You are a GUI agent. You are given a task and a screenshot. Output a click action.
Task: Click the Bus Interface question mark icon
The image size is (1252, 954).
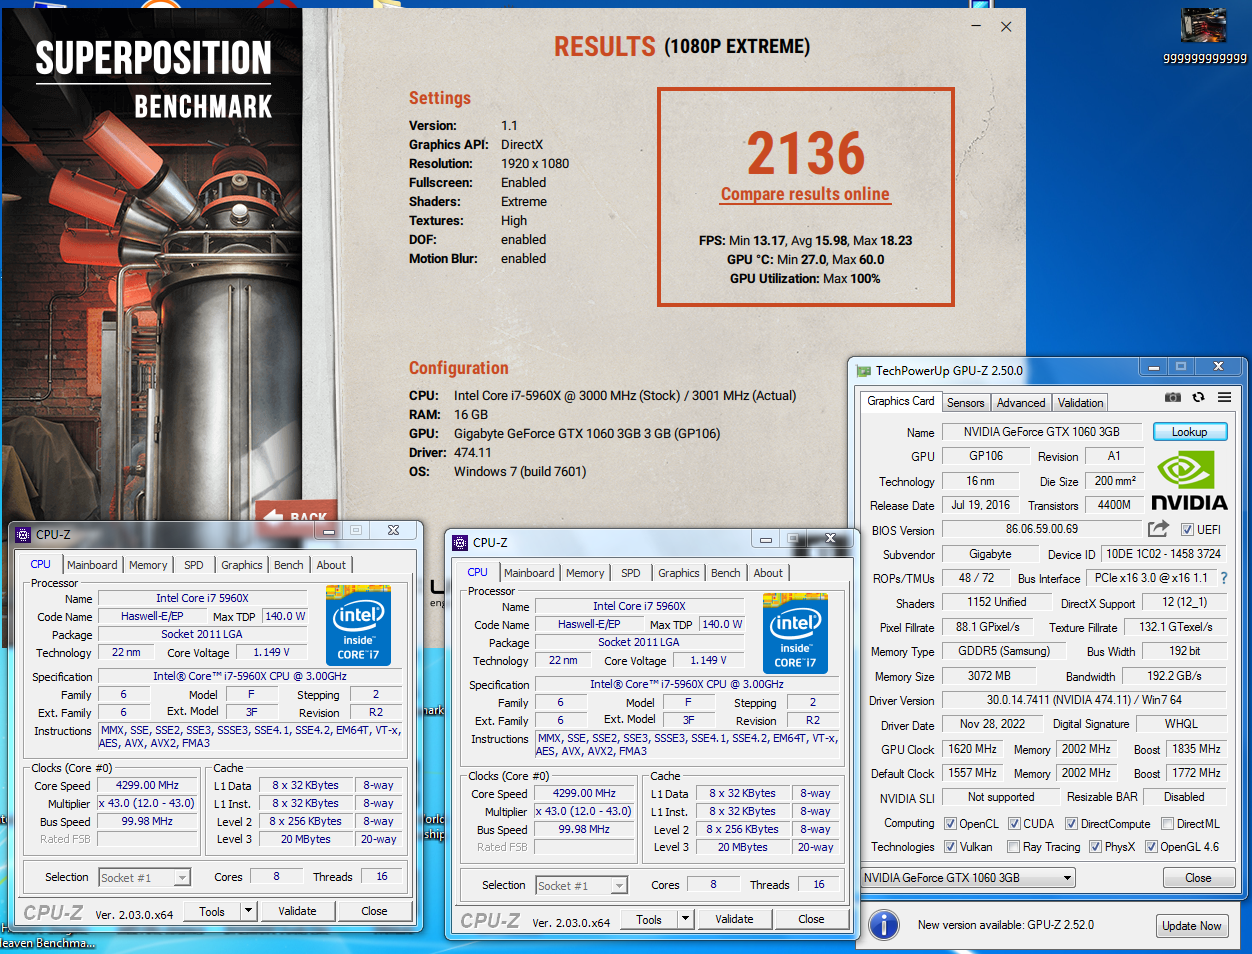(x=1224, y=578)
